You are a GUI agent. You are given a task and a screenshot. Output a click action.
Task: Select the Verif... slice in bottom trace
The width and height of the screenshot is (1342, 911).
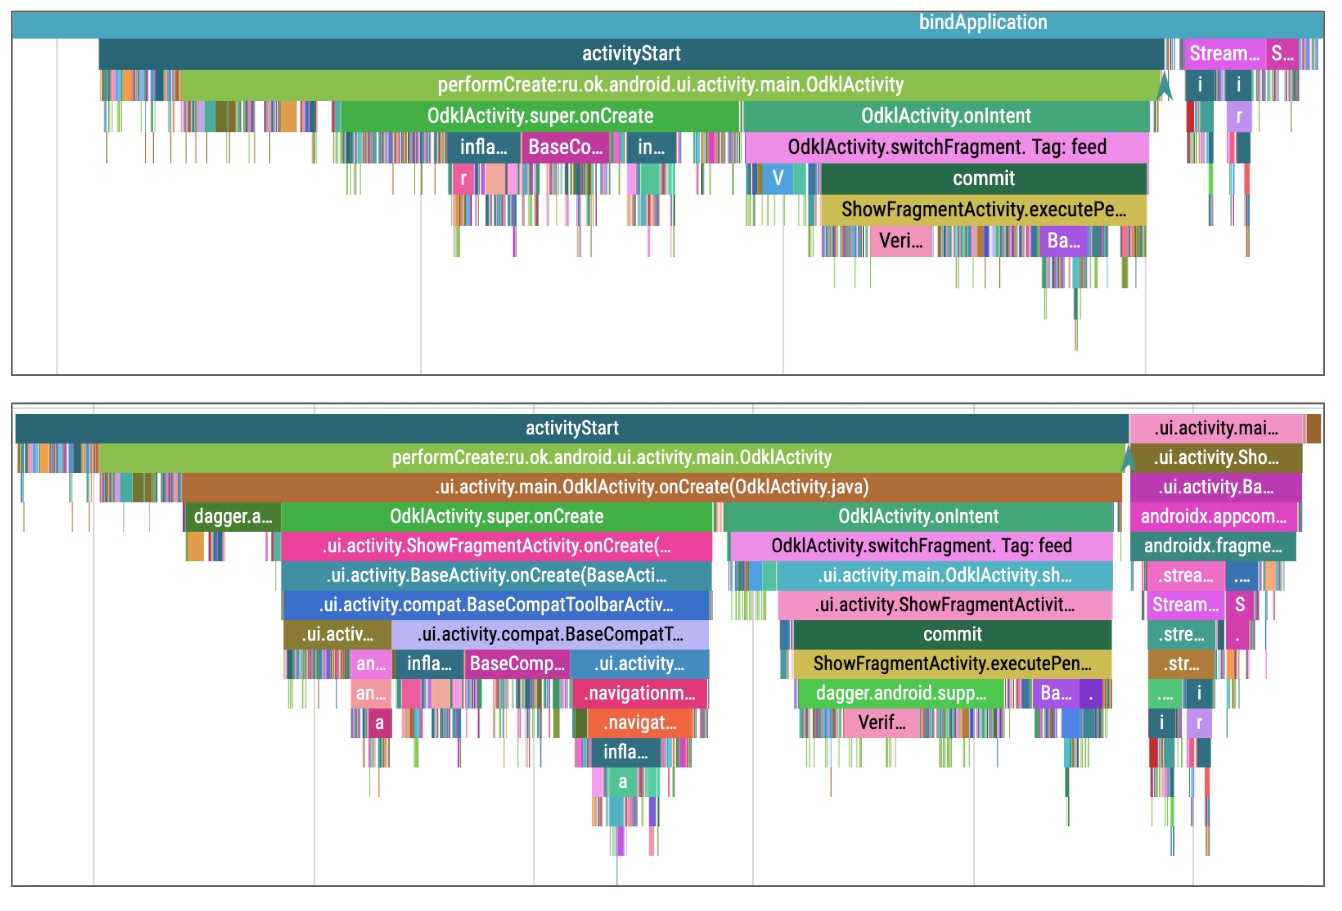[x=881, y=723]
